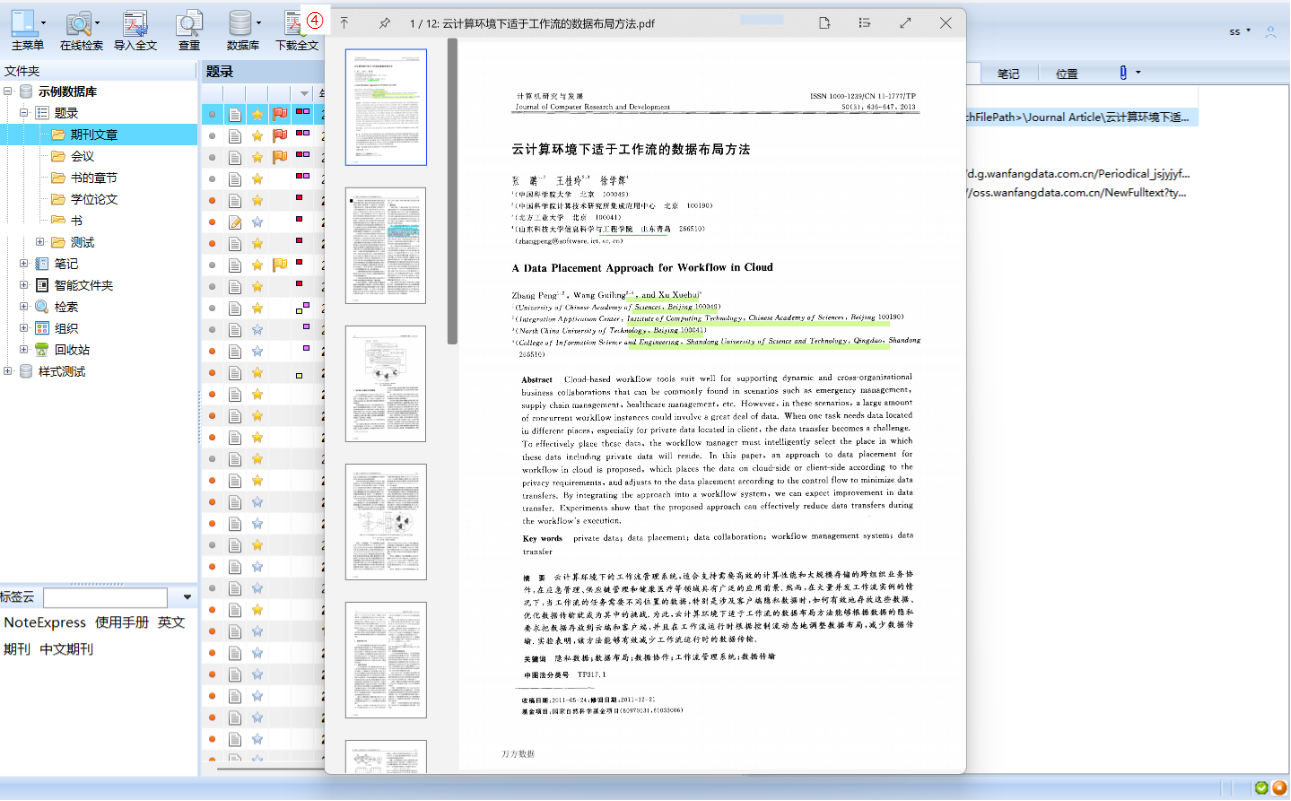Open the oss.wanfangdata.com.cn NewFulltext link
This screenshot has width=1291, height=801.
pyautogui.click(x=1077, y=193)
